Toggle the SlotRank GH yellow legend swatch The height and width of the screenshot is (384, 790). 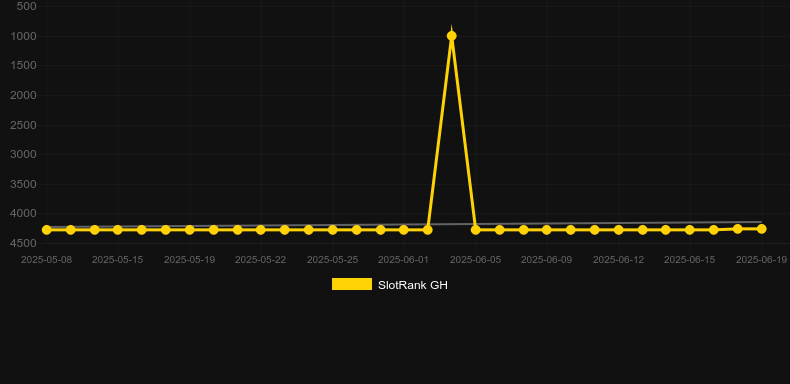pos(352,284)
